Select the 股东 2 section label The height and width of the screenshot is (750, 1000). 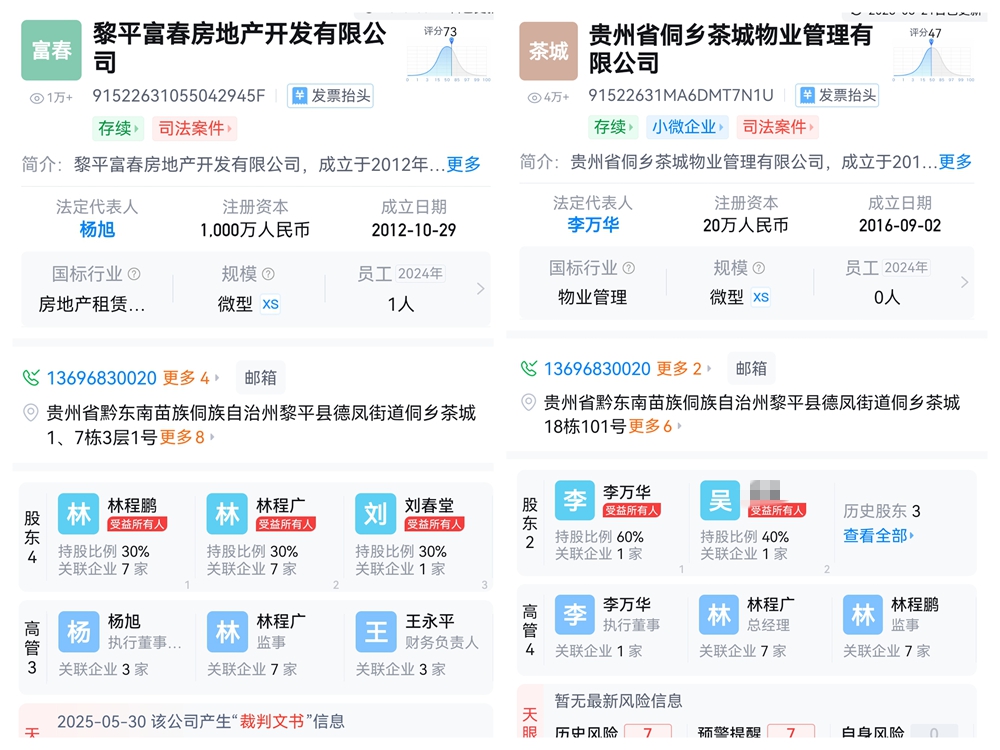[x=529, y=524]
